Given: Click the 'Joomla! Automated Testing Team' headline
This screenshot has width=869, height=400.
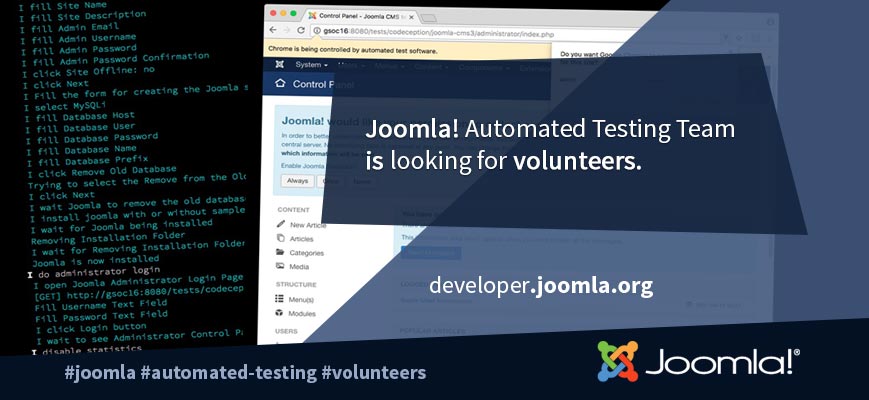Looking at the screenshot, I should point(550,129).
